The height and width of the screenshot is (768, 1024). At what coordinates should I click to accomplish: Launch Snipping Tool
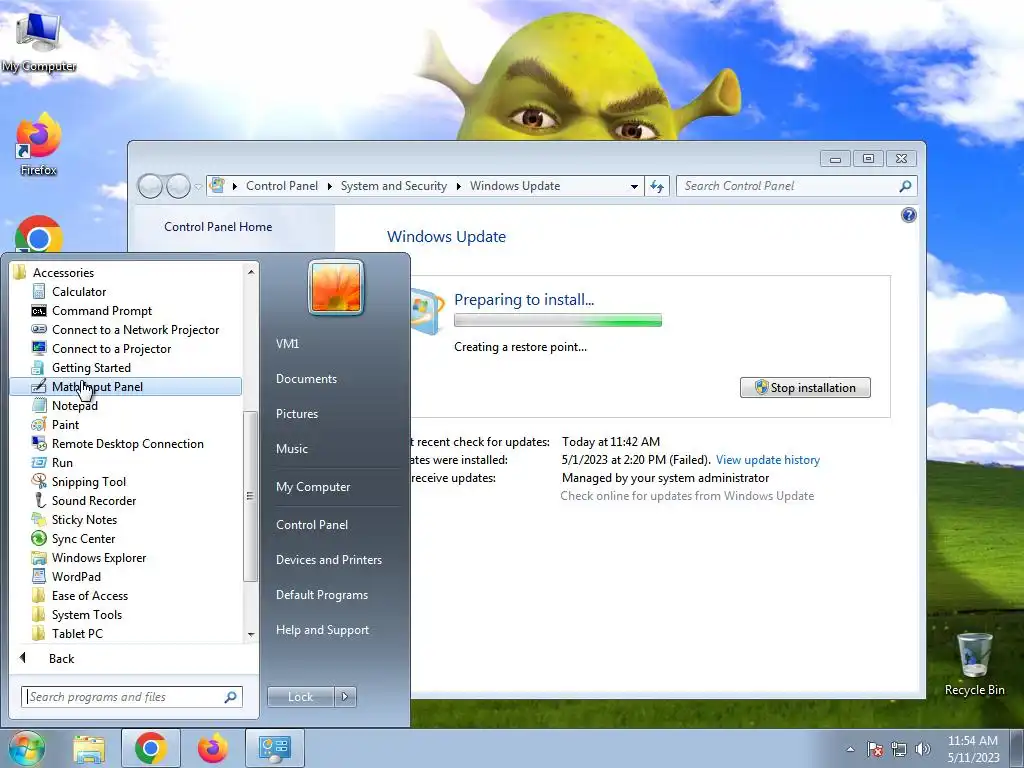pyautogui.click(x=89, y=481)
